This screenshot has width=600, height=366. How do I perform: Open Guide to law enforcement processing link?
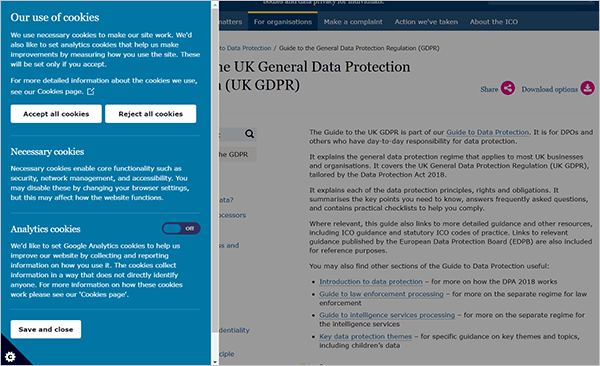coord(381,294)
